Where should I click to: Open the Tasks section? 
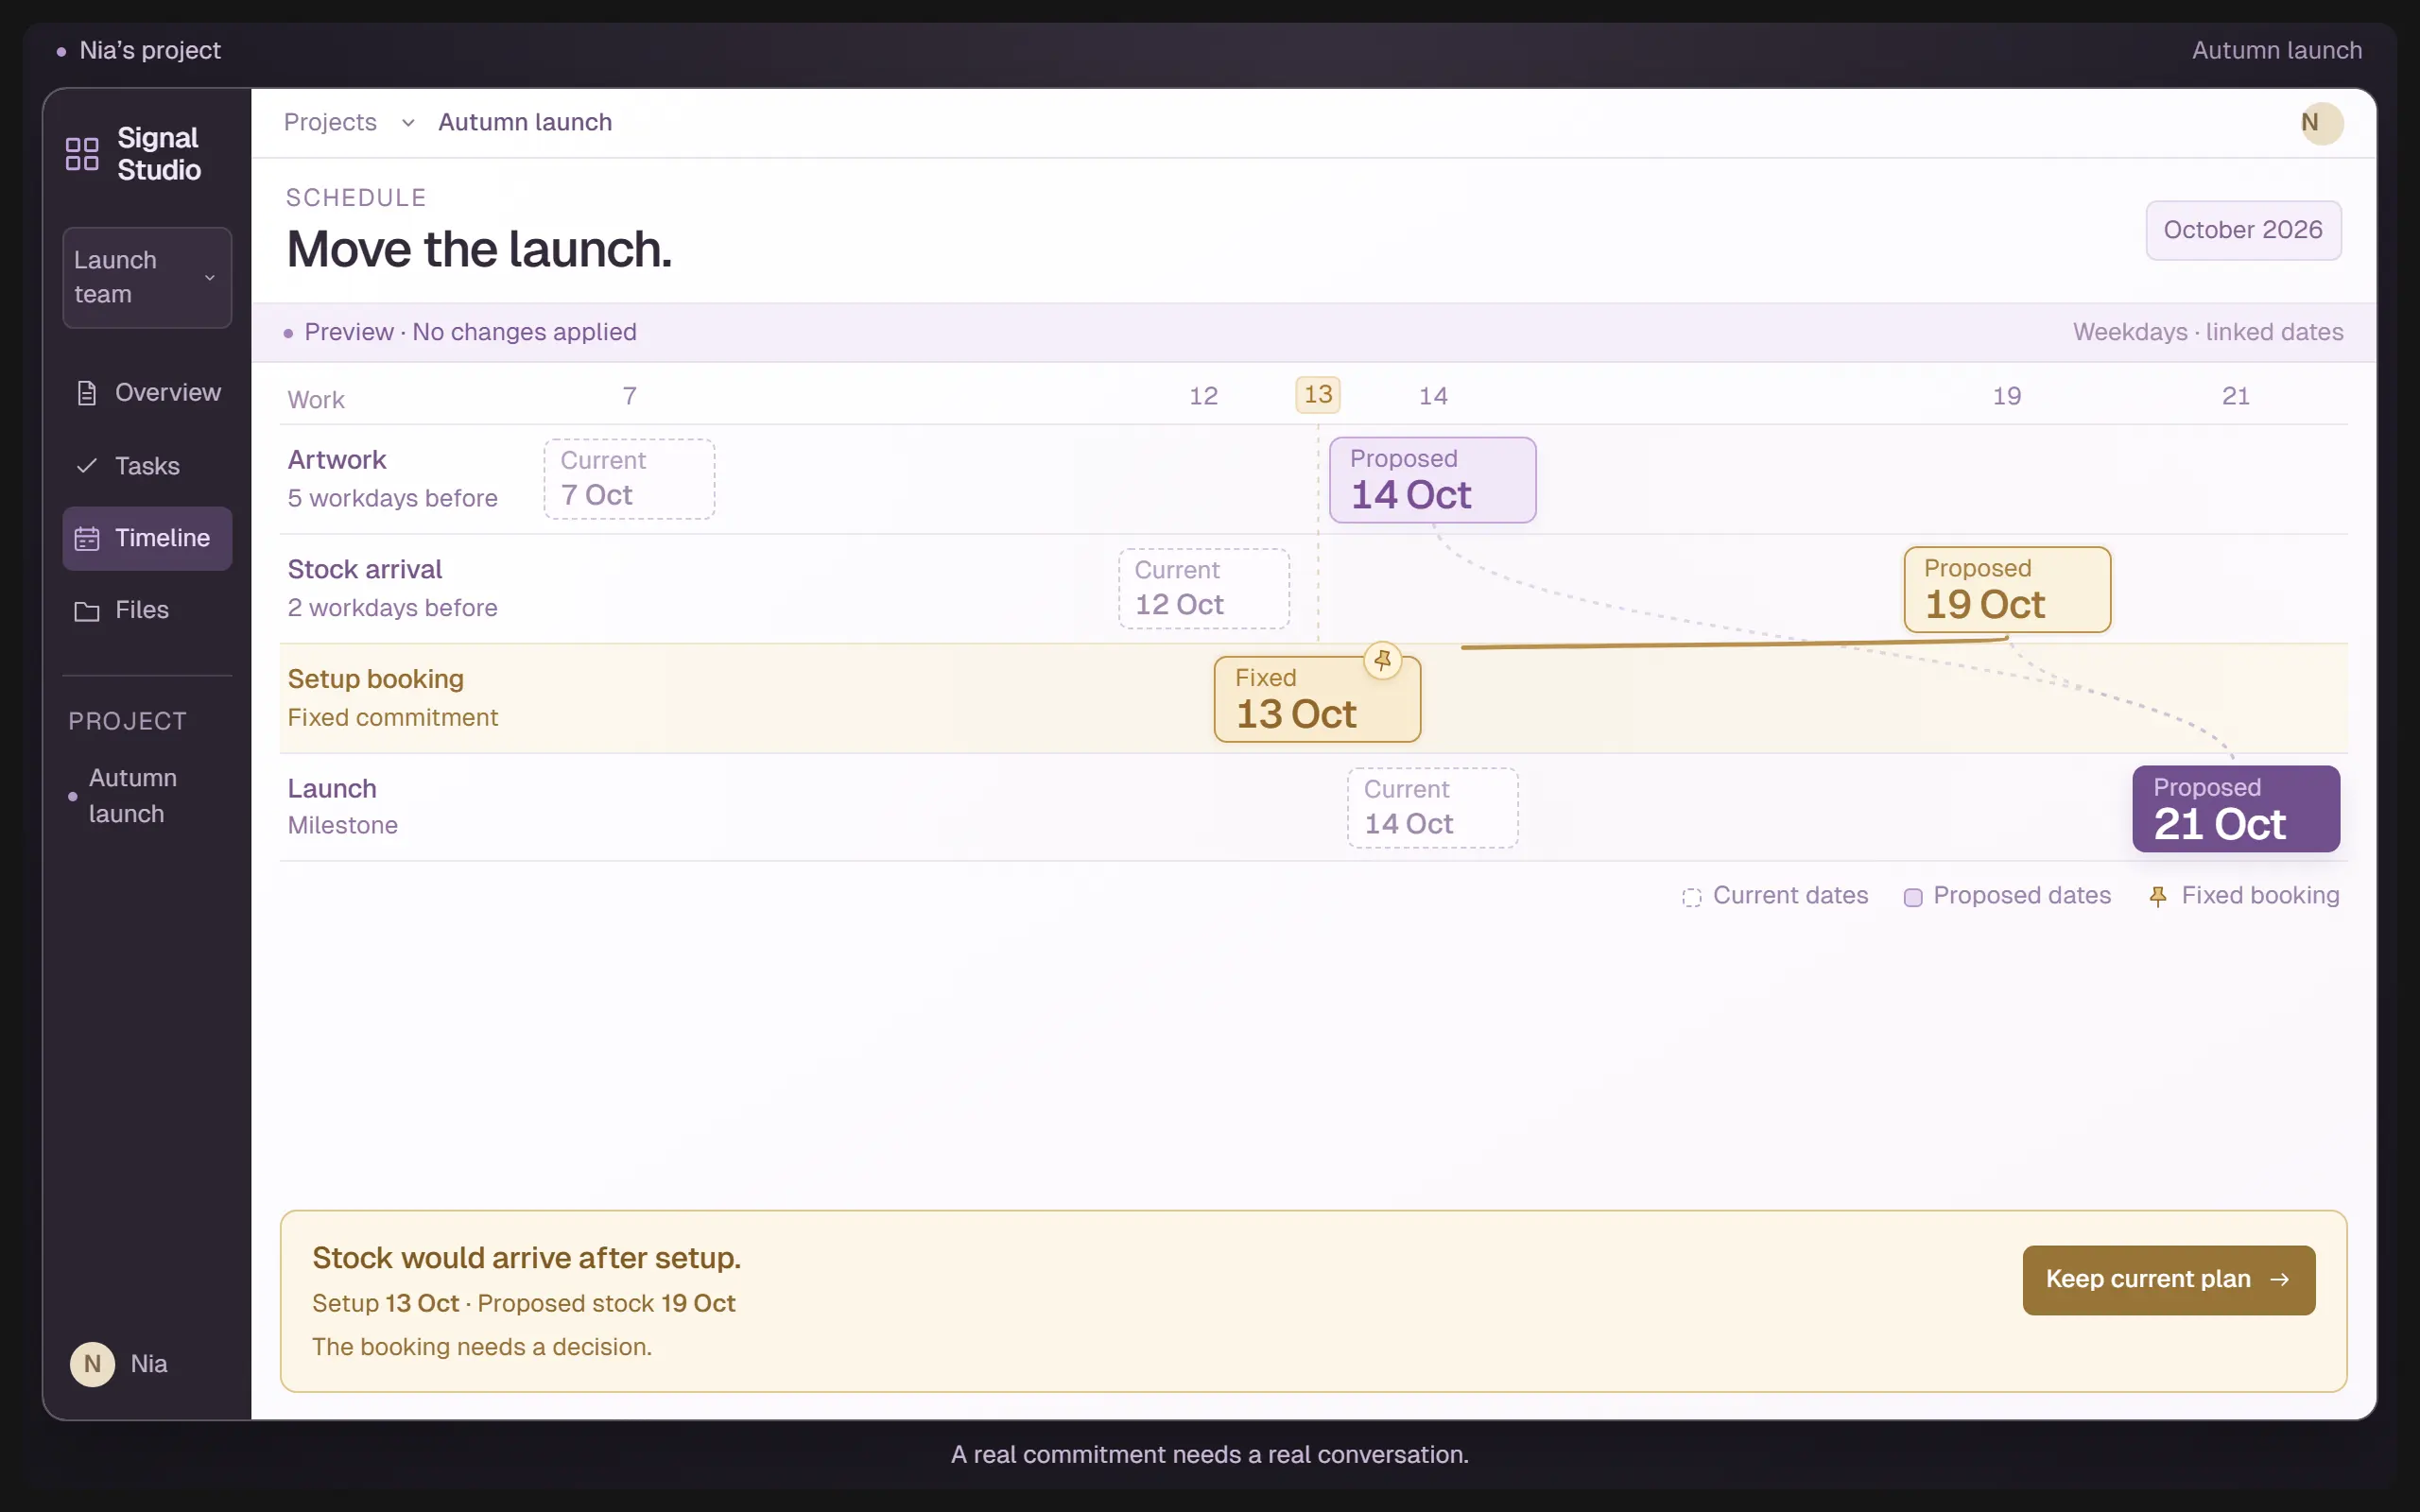147,466
